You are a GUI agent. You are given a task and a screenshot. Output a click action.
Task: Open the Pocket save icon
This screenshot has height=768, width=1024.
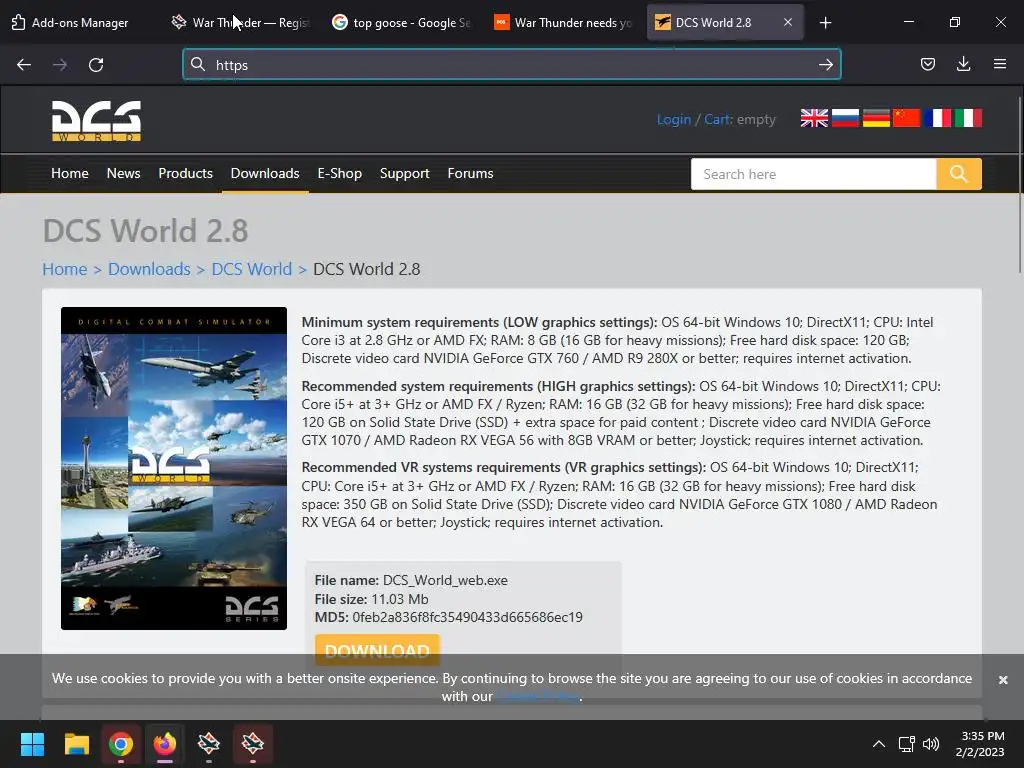pyautogui.click(x=928, y=64)
